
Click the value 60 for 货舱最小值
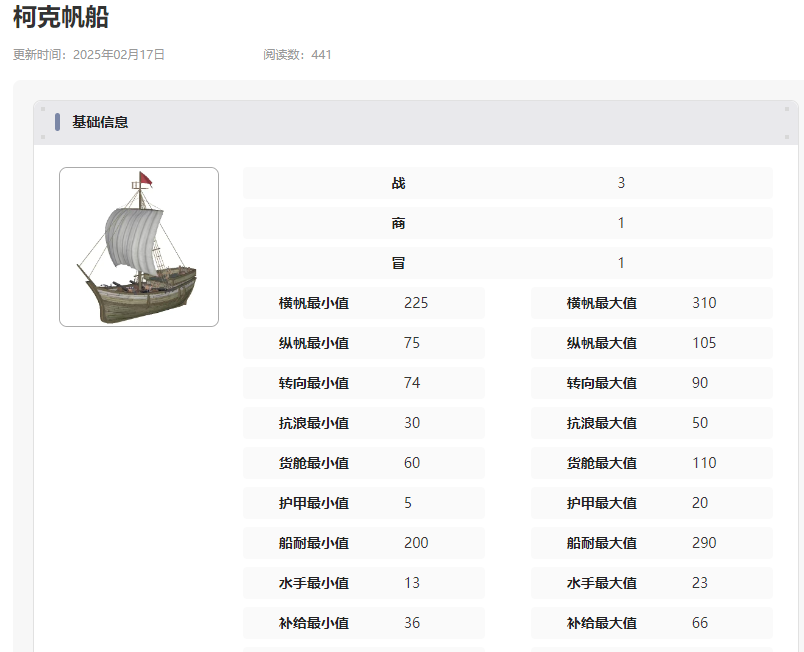412,463
